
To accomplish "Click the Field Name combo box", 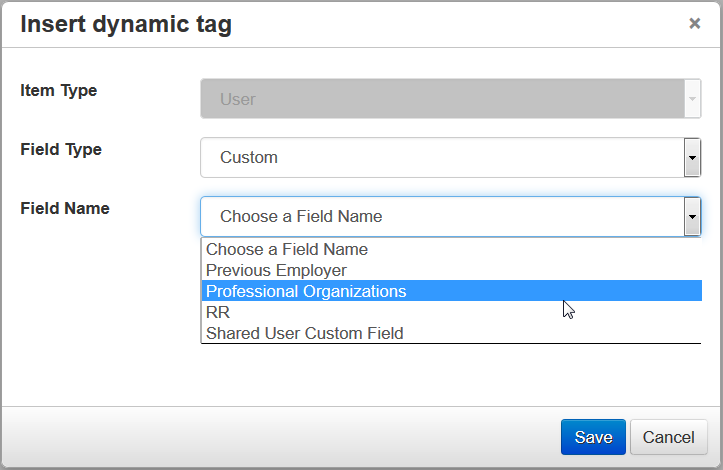I will 441,216.
